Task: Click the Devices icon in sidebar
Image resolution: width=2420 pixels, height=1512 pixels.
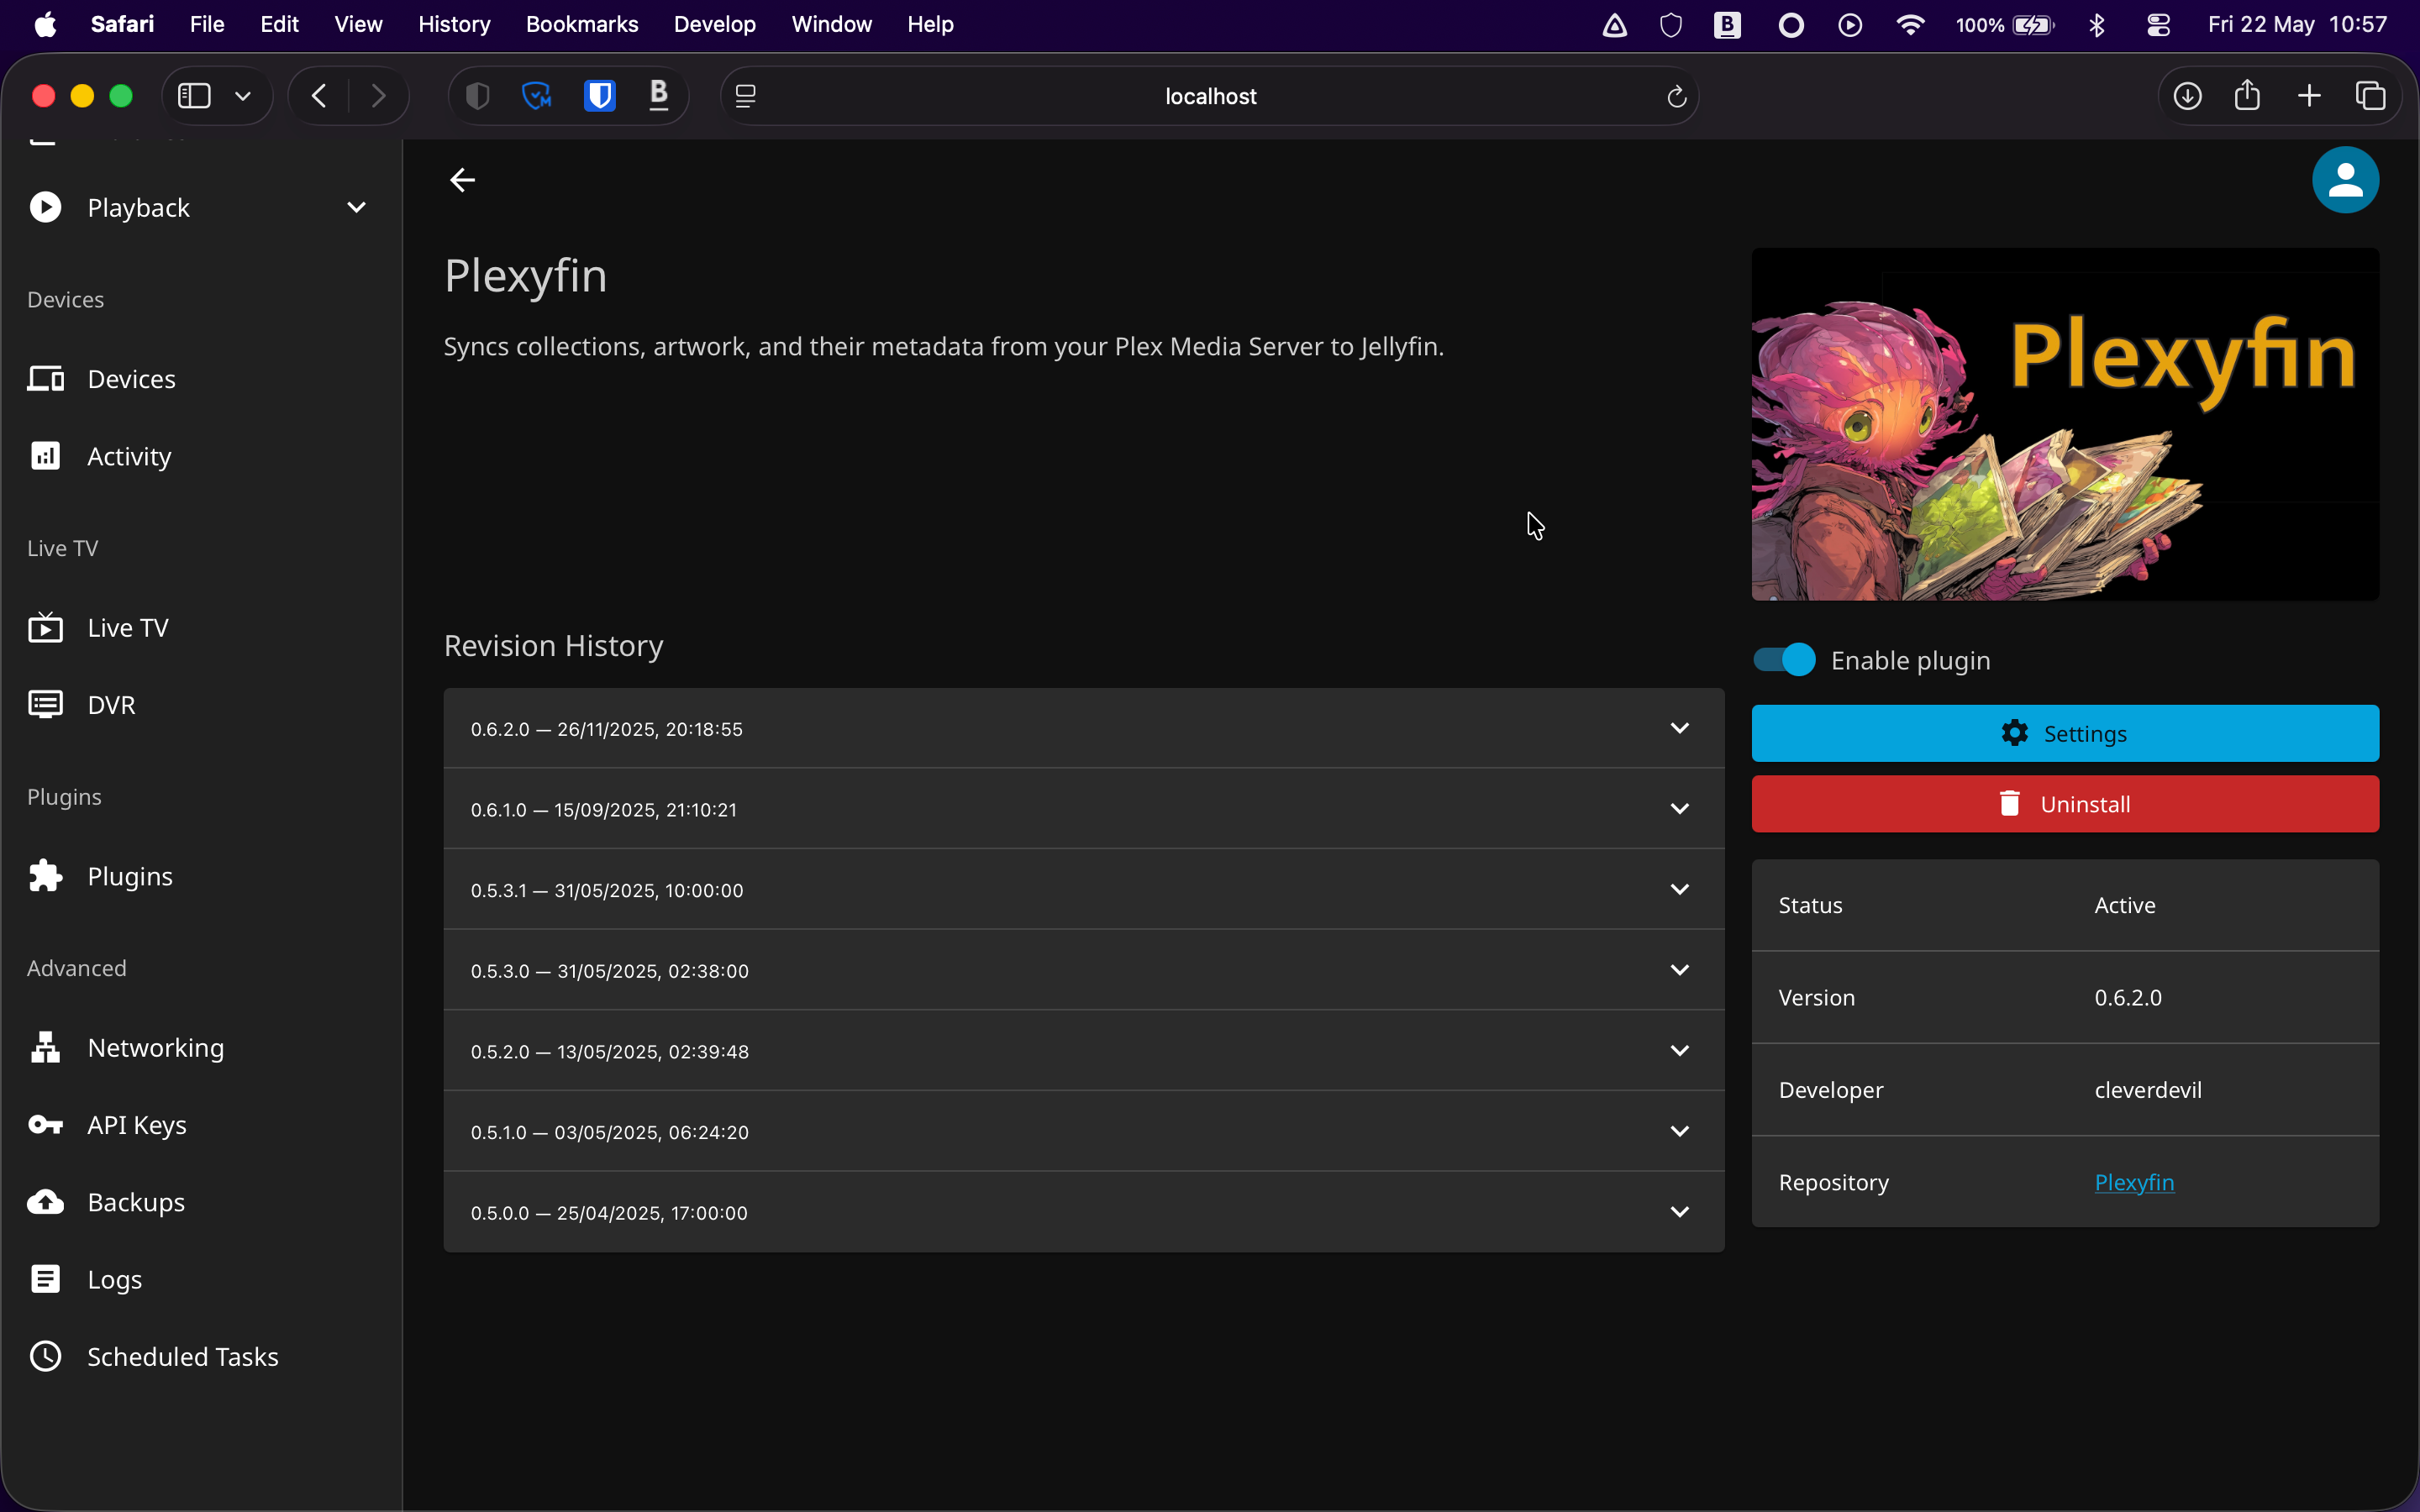Action: (45, 379)
